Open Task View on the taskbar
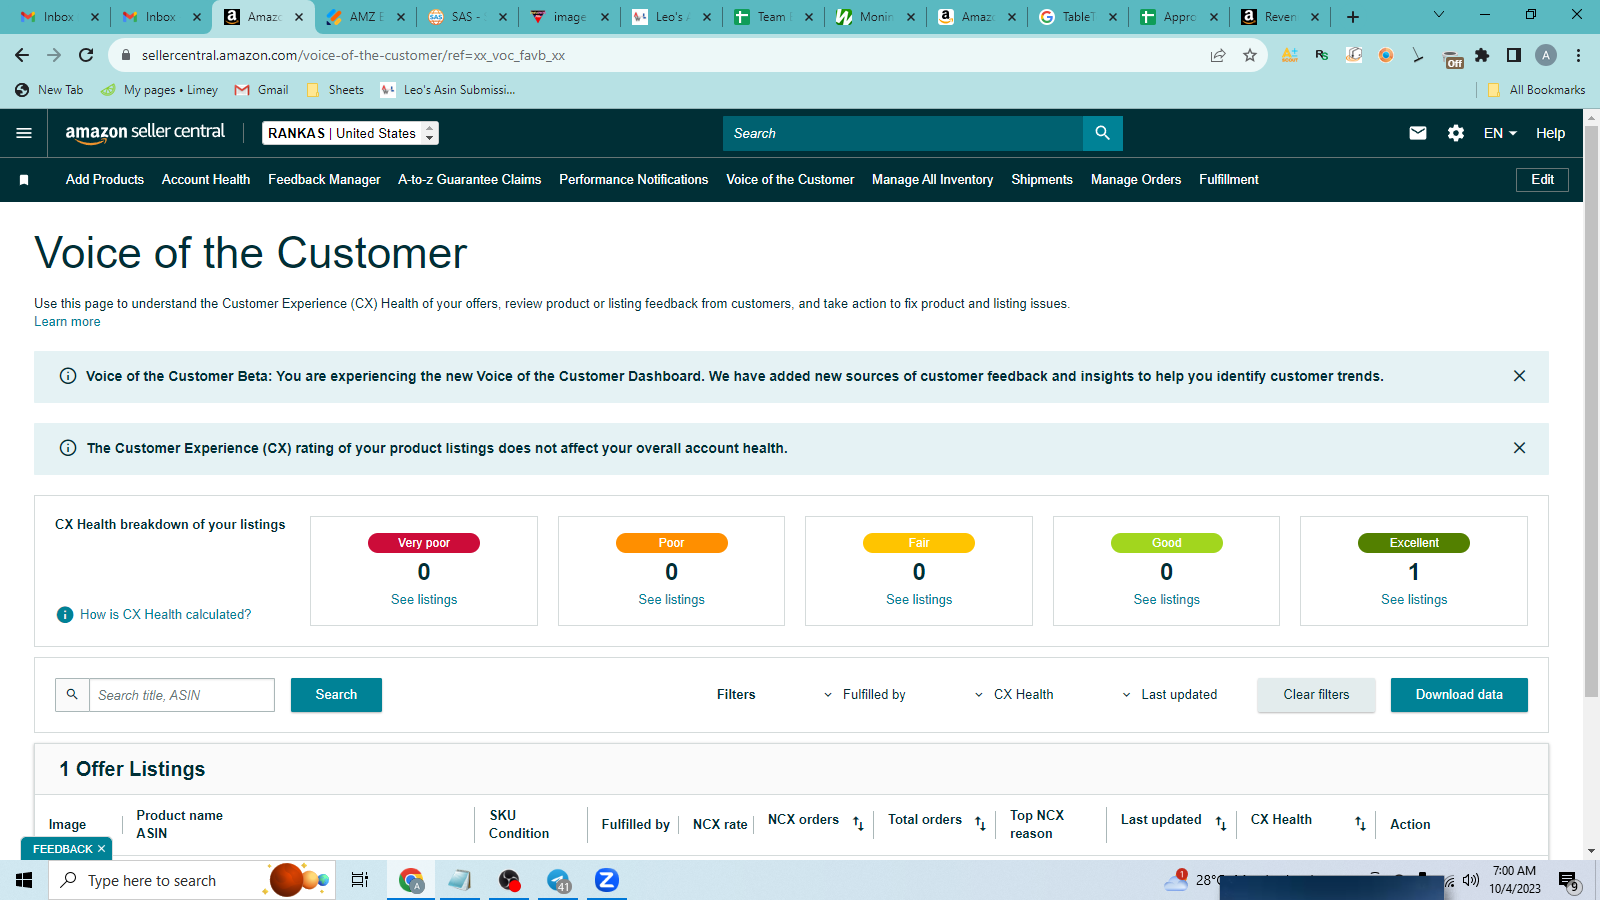1600x900 pixels. pyautogui.click(x=360, y=880)
